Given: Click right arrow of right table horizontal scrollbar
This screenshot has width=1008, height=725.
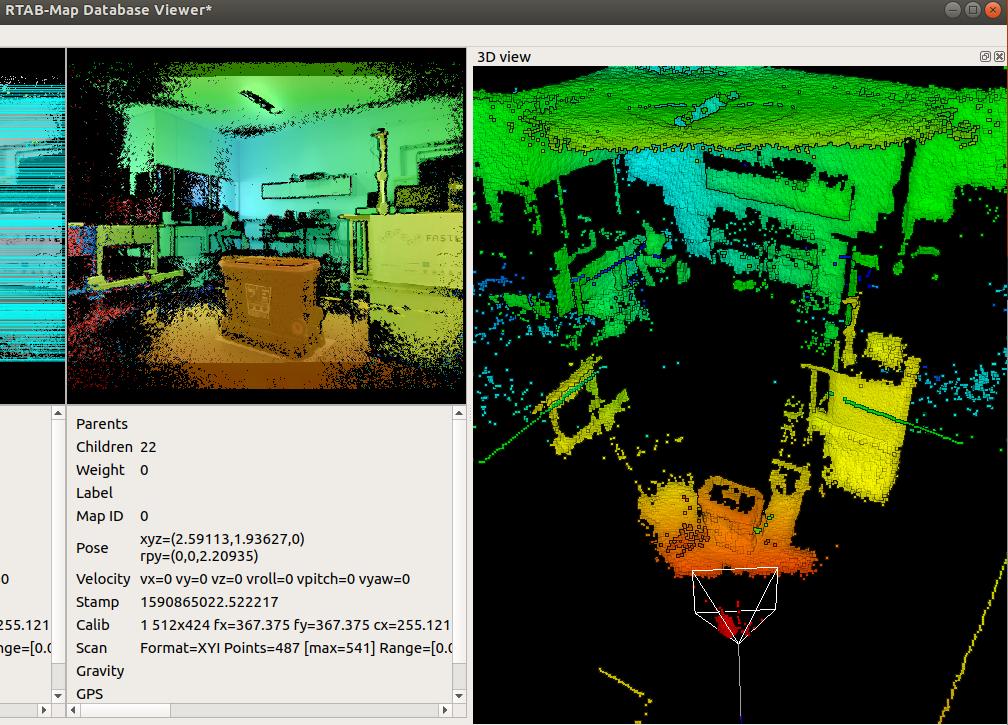Looking at the screenshot, I should (445, 710).
